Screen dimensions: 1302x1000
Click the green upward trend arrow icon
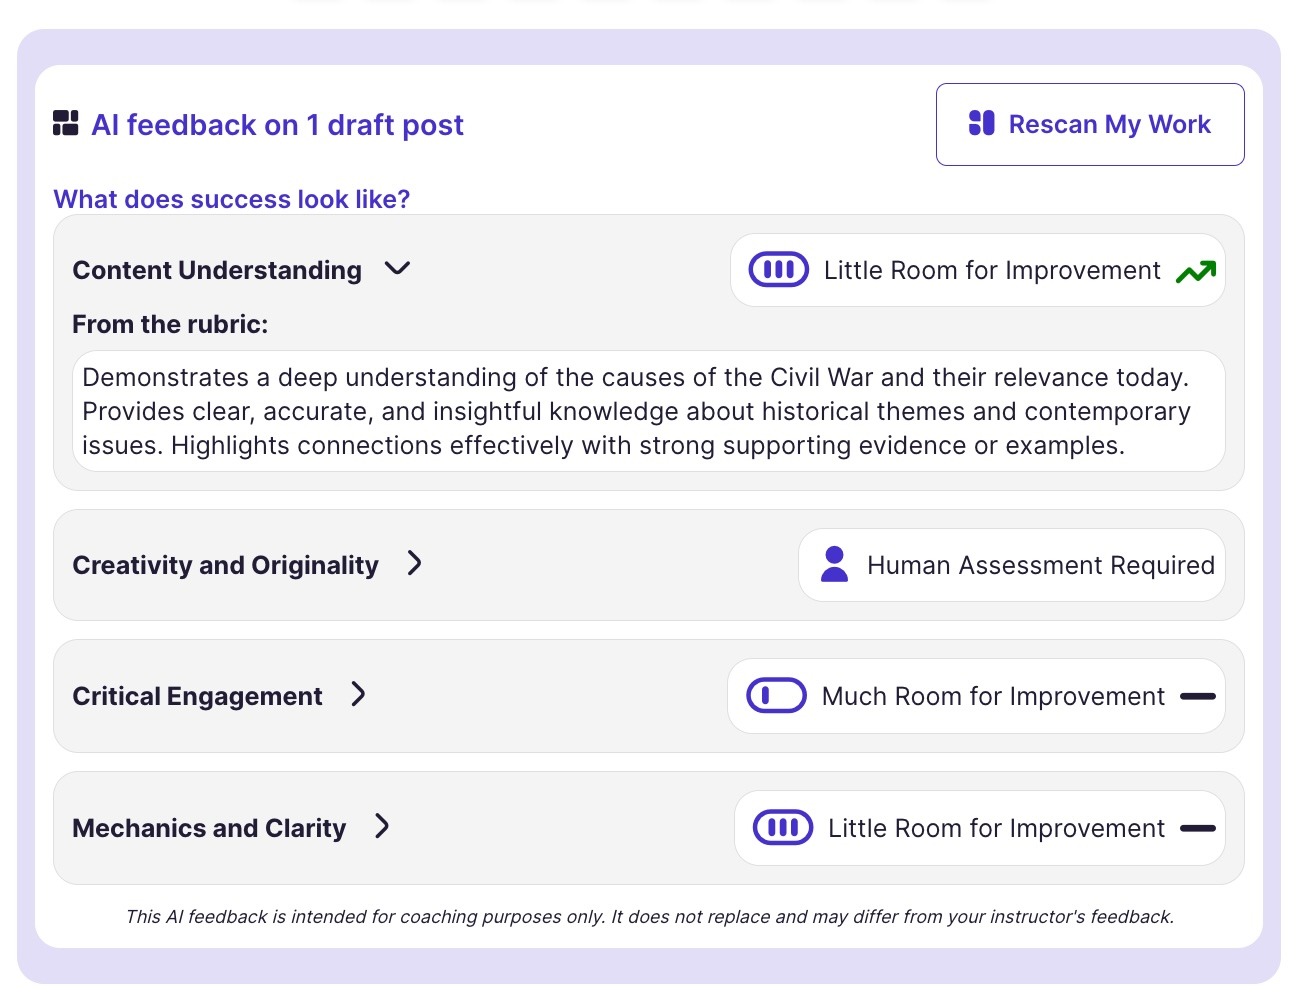(x=1196, y=271)
